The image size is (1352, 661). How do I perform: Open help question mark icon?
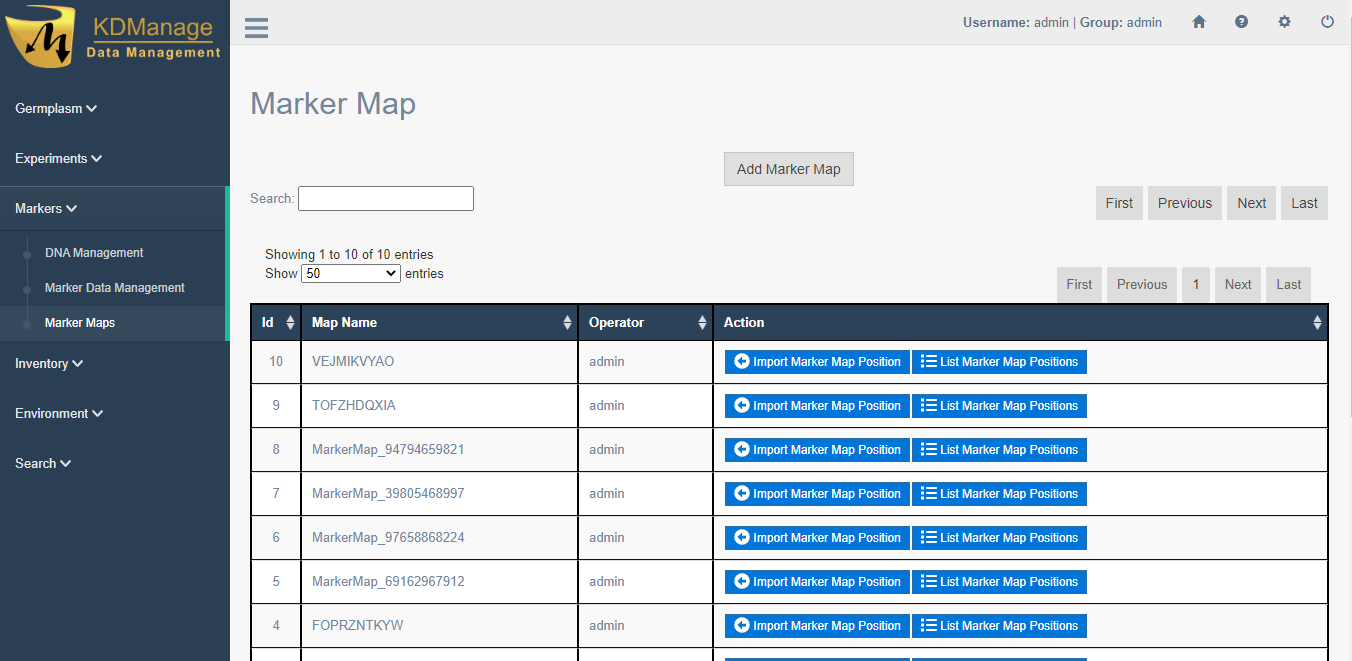[1241, 22]
